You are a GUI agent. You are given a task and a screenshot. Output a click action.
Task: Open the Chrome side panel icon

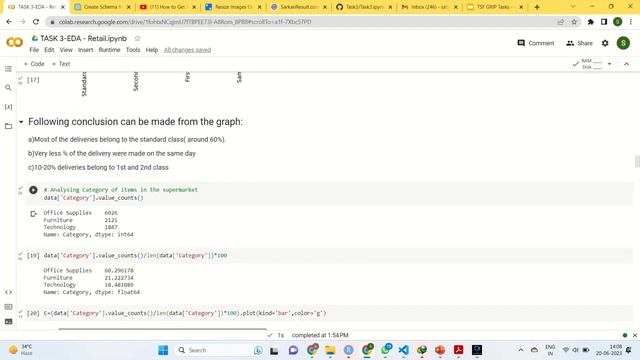(604, 22)
